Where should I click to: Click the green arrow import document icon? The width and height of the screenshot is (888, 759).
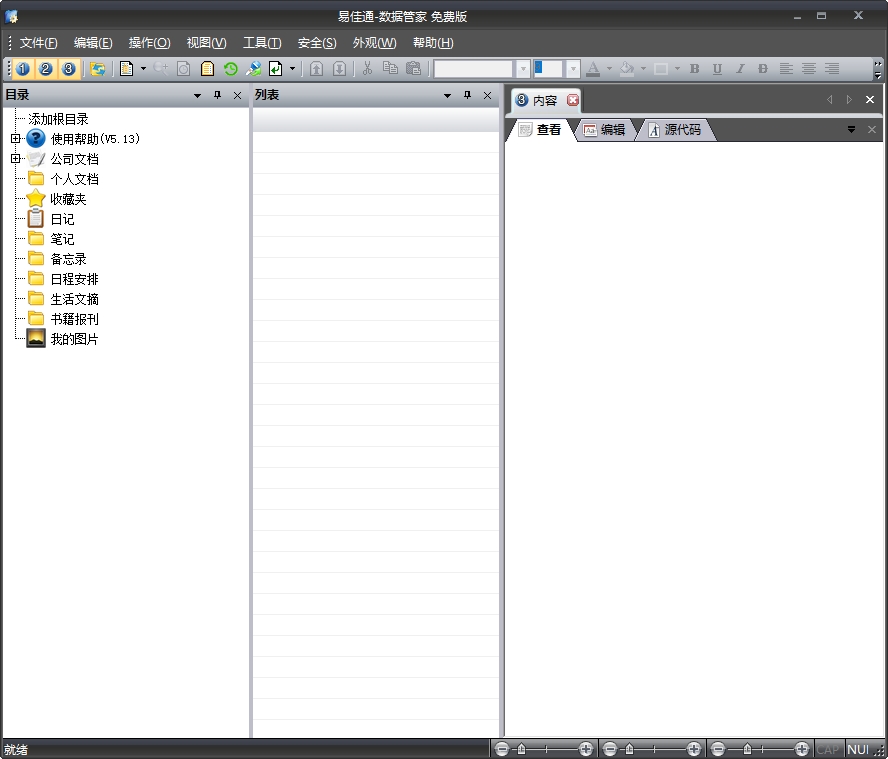tap(276, 69)
